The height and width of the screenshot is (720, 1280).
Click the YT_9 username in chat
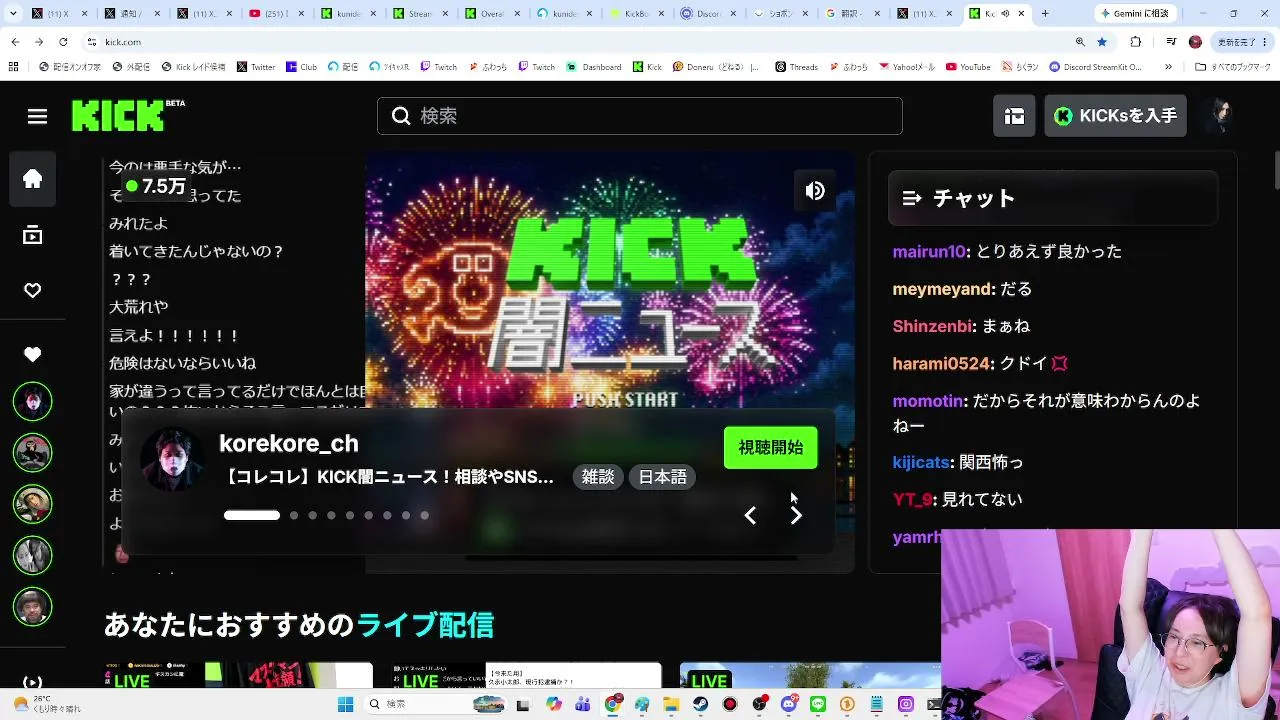point(912,499)
